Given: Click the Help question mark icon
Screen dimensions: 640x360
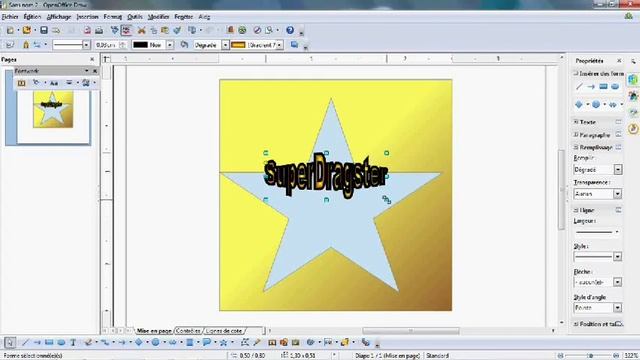Looking at the screenshot, I should (x=290, y=30).
